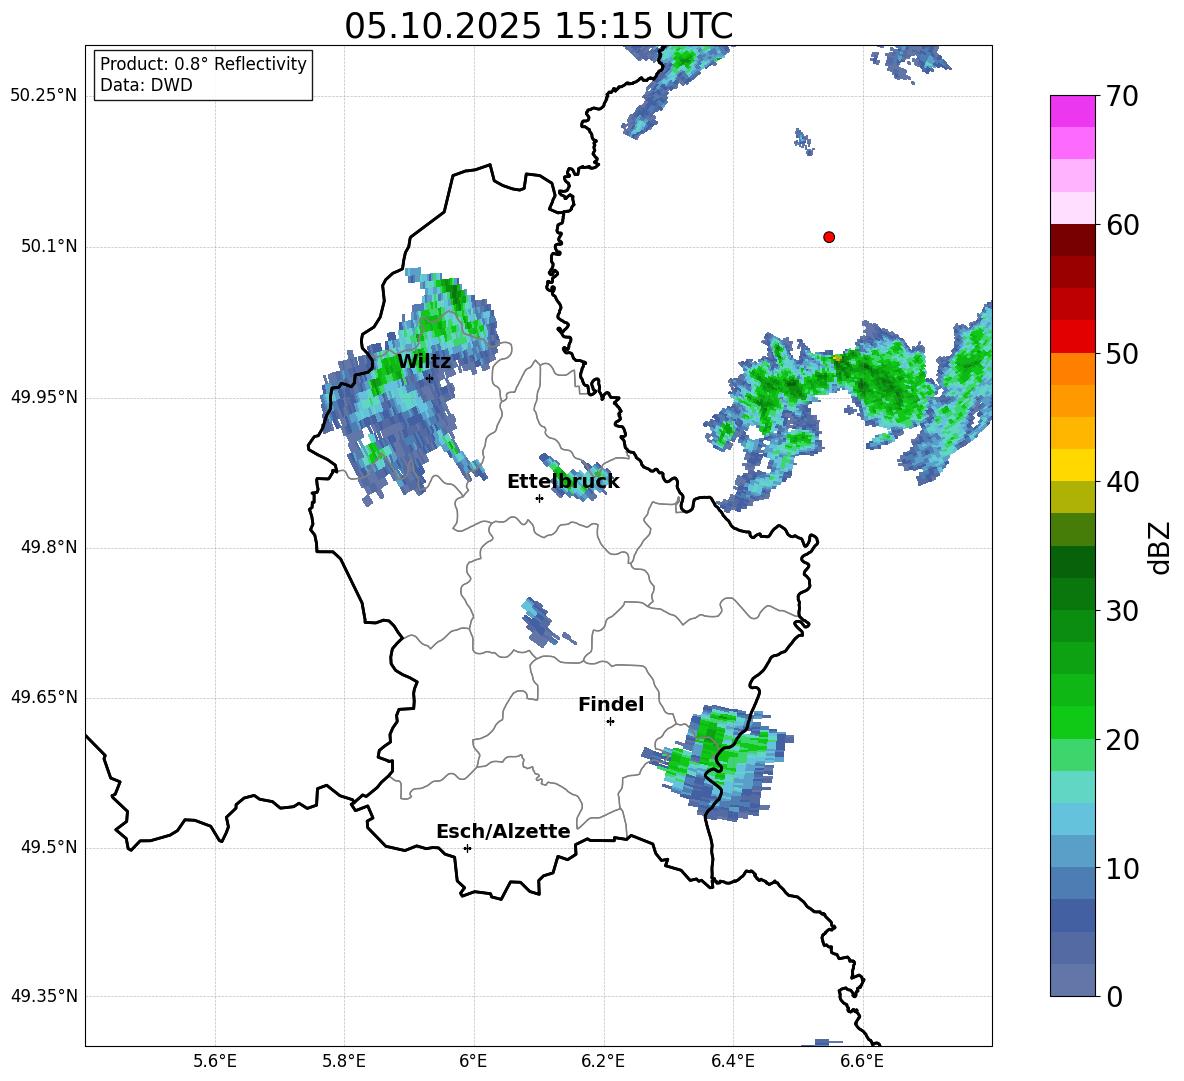Select the Findel city label
Screen dimensions: 1184x1081
coord(611,704)
